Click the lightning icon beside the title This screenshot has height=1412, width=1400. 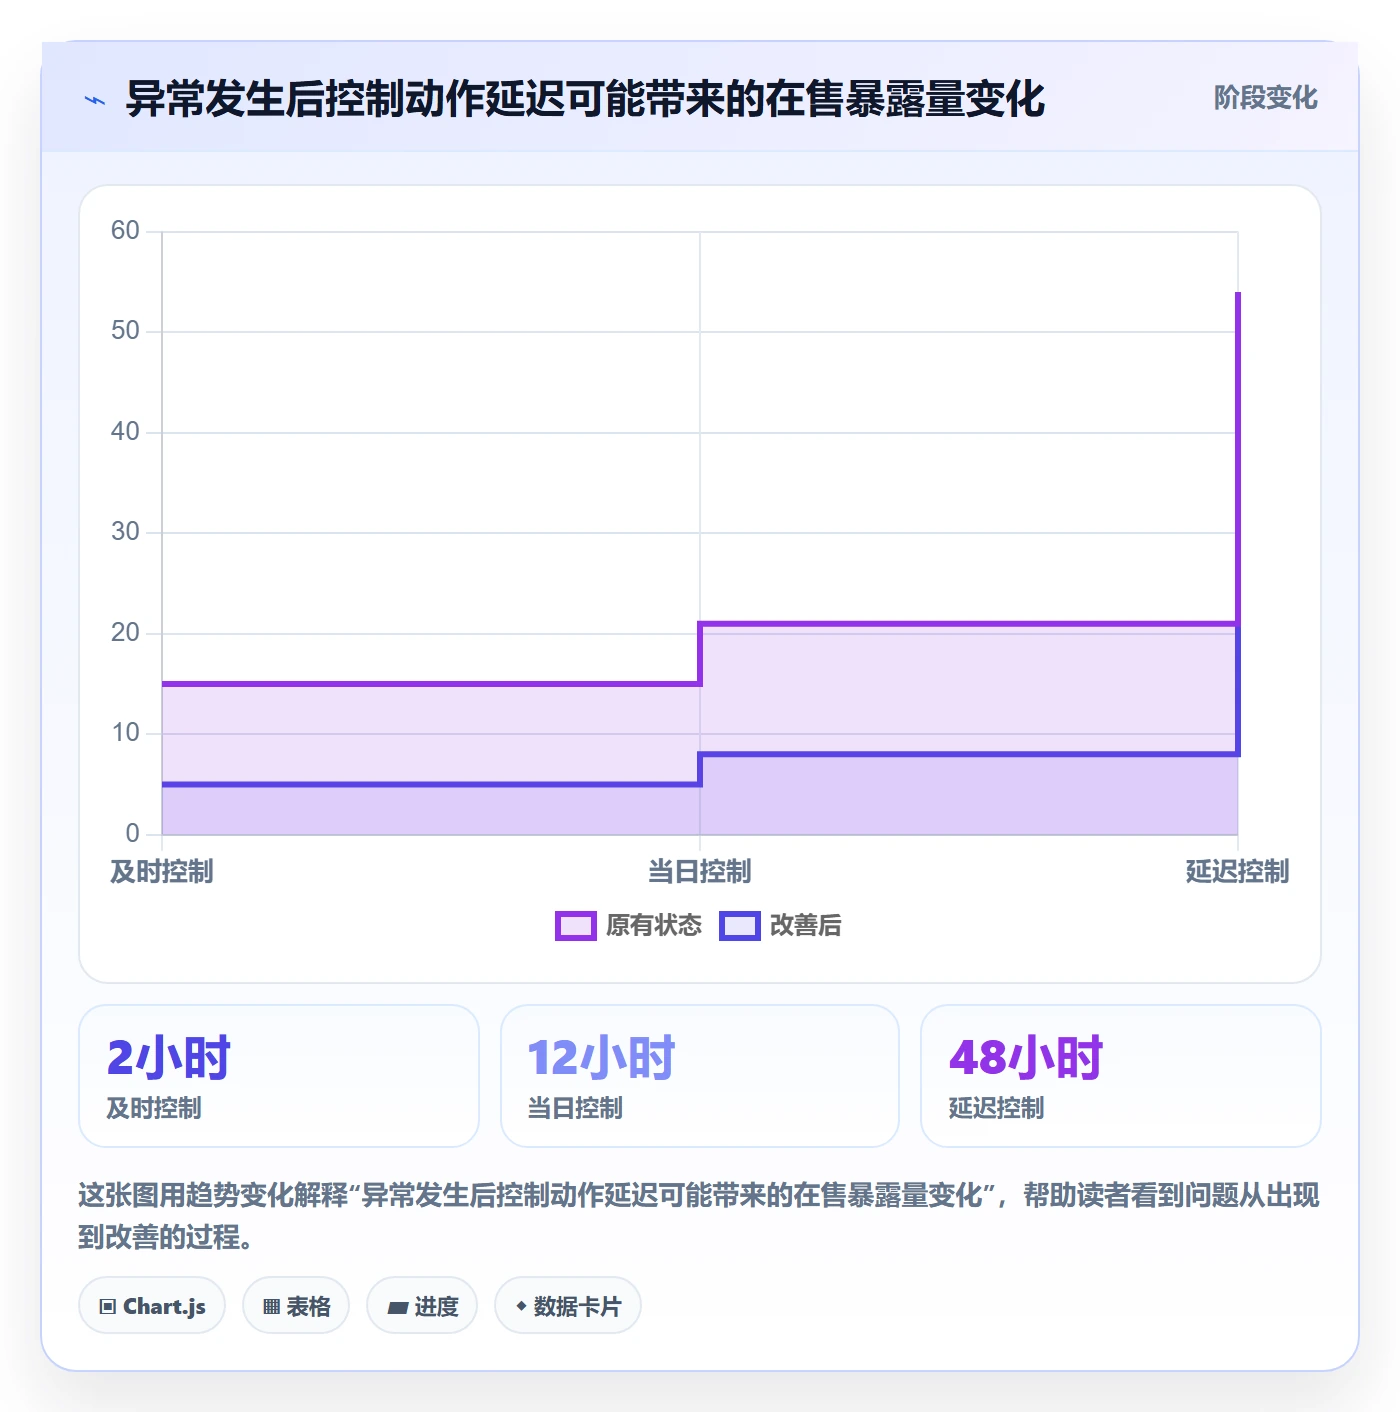coord(95,100)
